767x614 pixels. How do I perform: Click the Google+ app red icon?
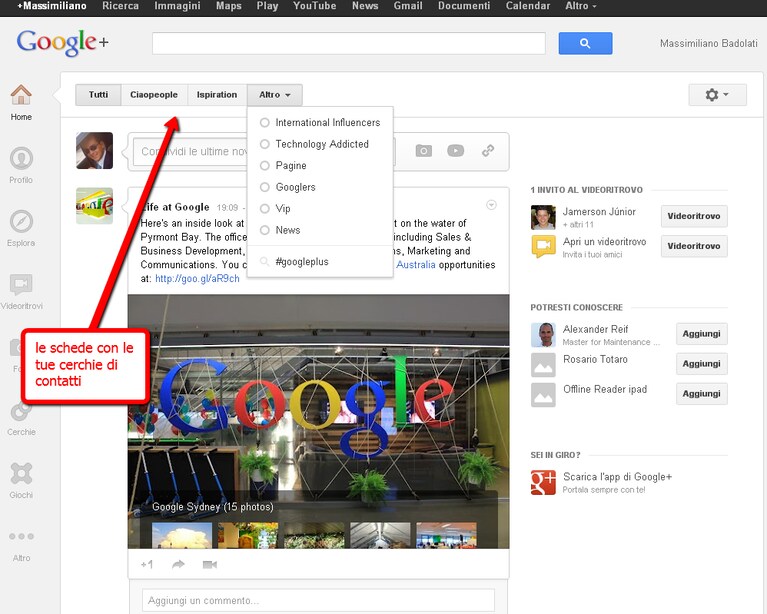(x=543, y=482)
